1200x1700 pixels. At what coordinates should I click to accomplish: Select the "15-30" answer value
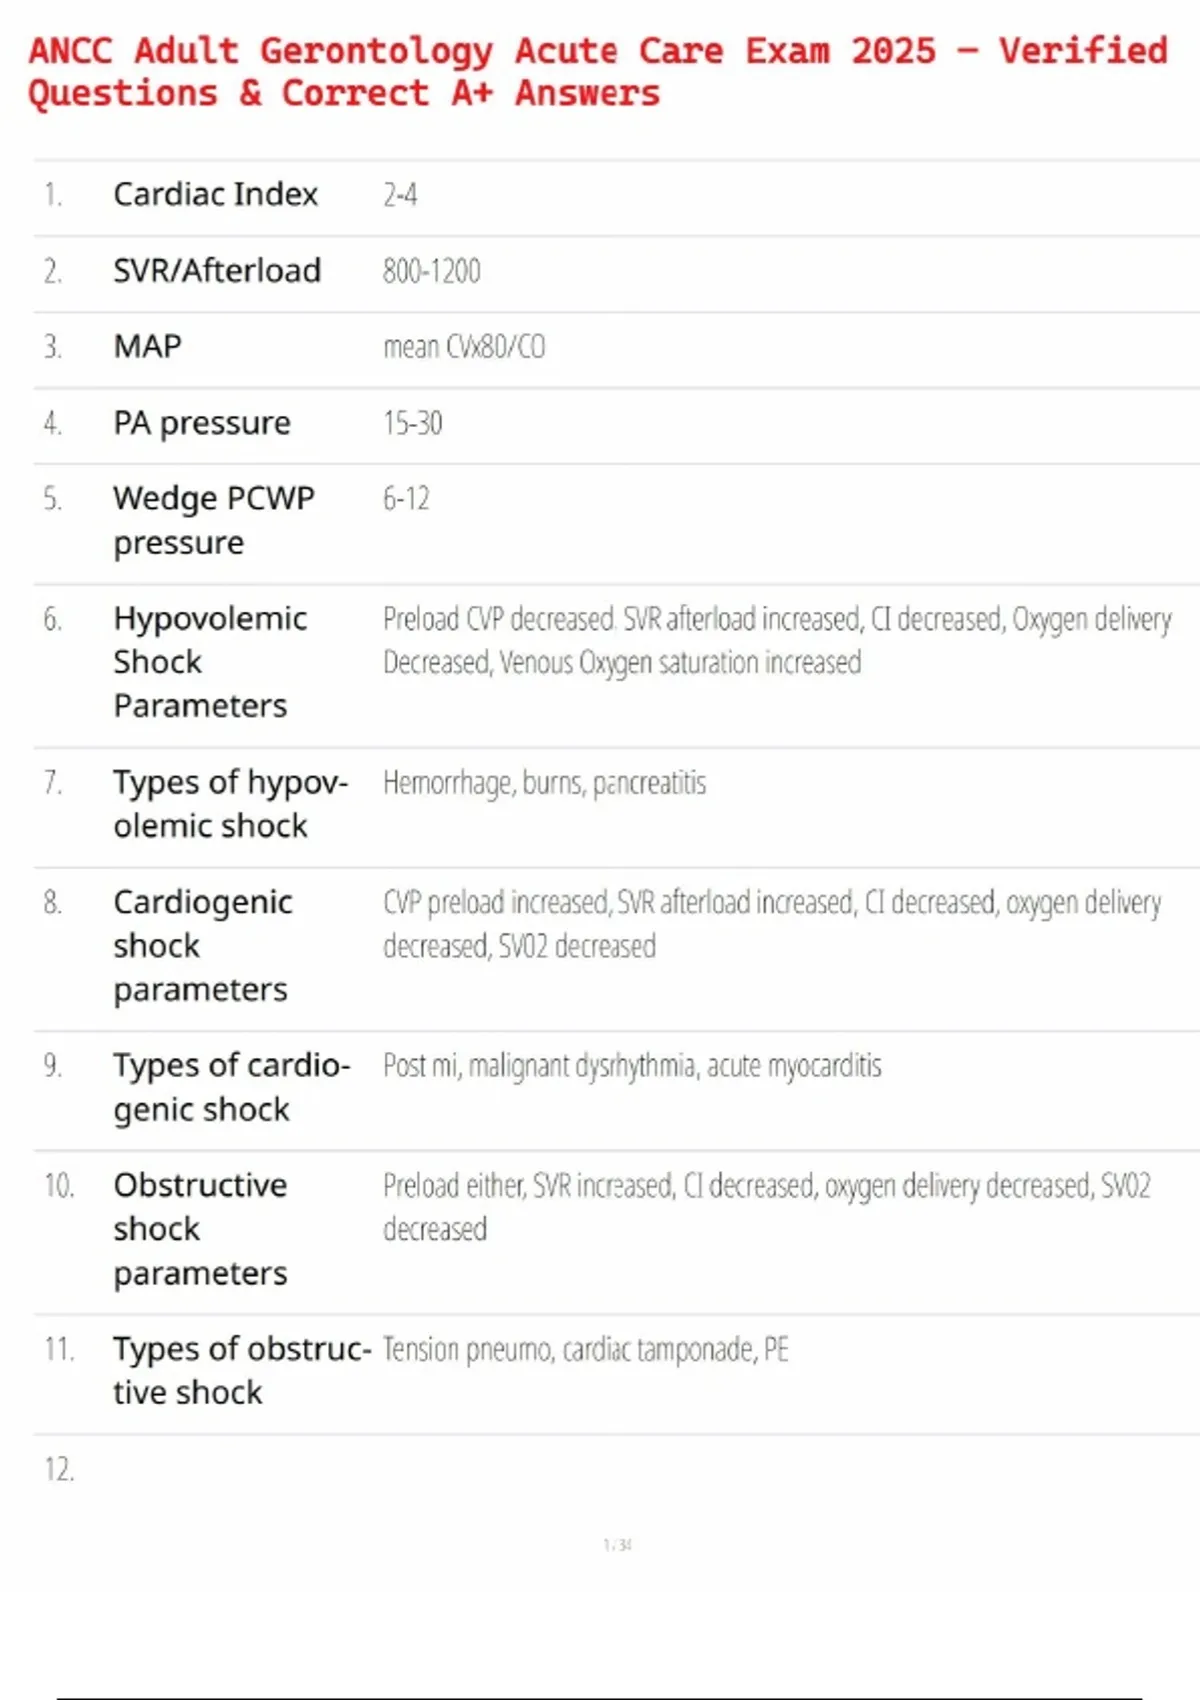tap(412, 423)
